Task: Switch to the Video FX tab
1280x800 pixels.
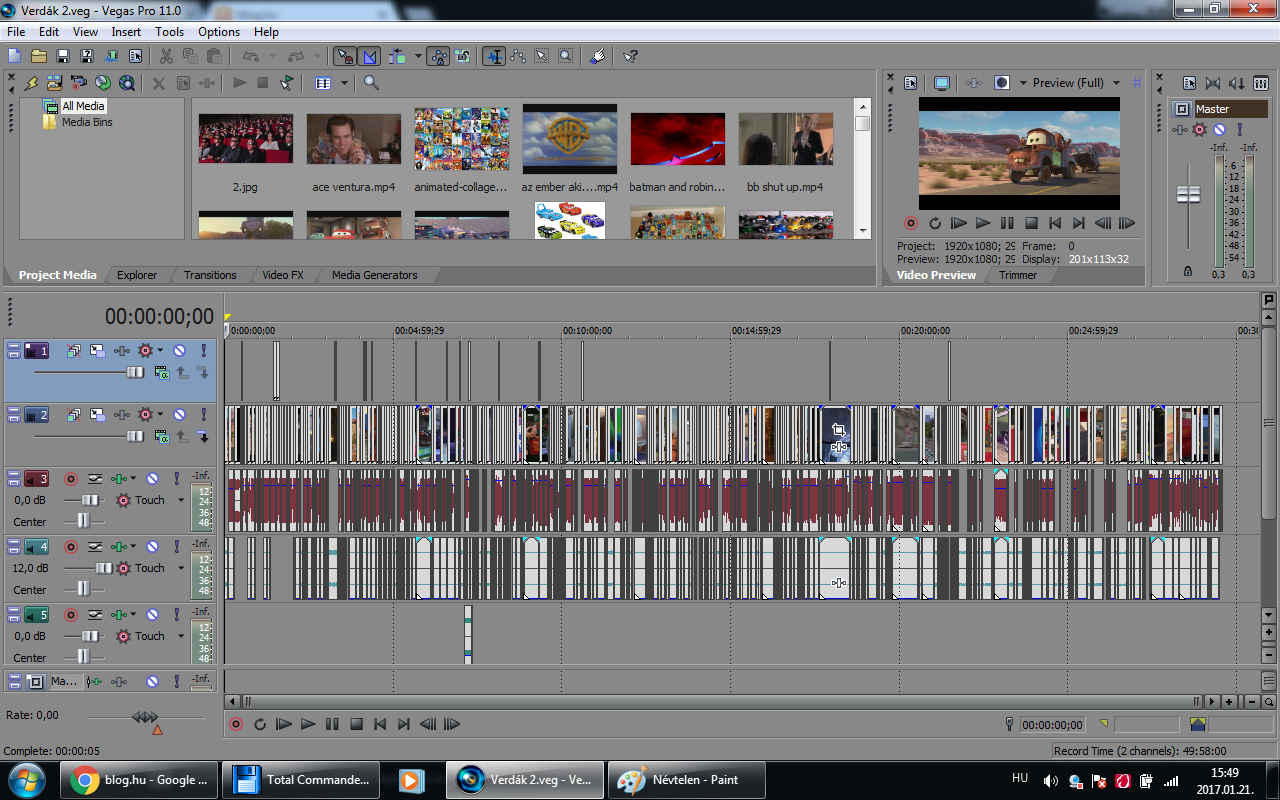Action: [283, 275]
